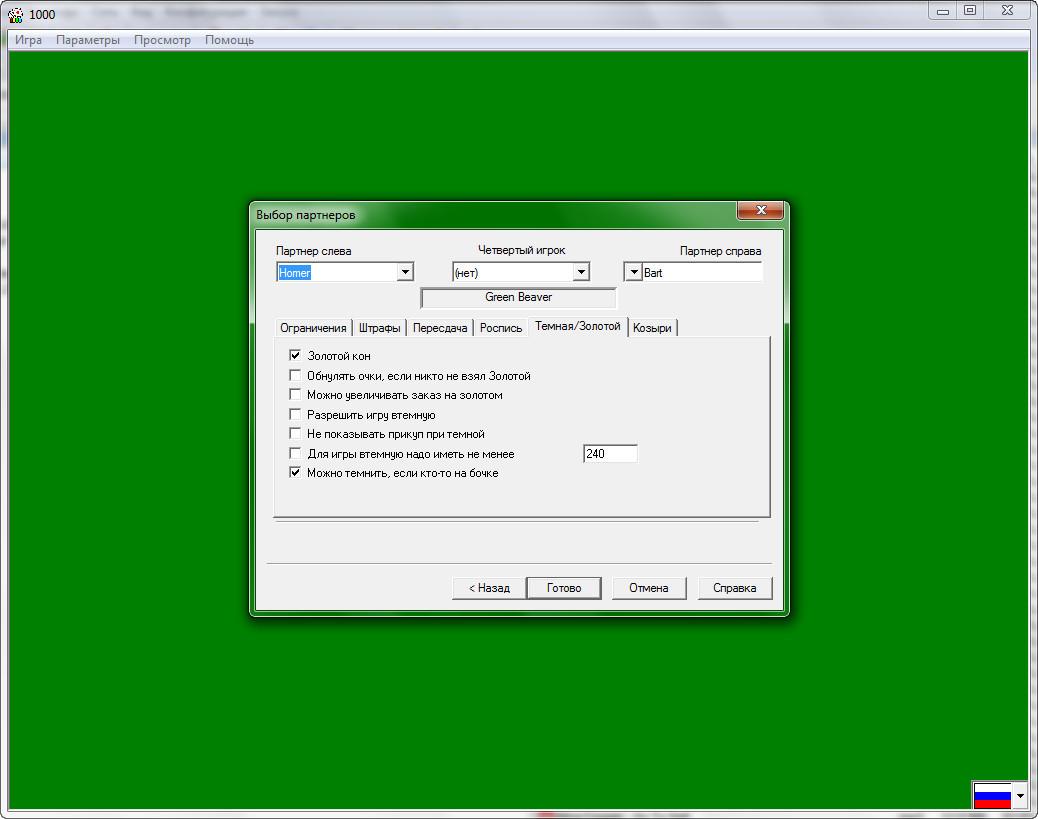Cancel with the Отмена button
This screenshot has height=819, width=1038.
coord(649,588)
